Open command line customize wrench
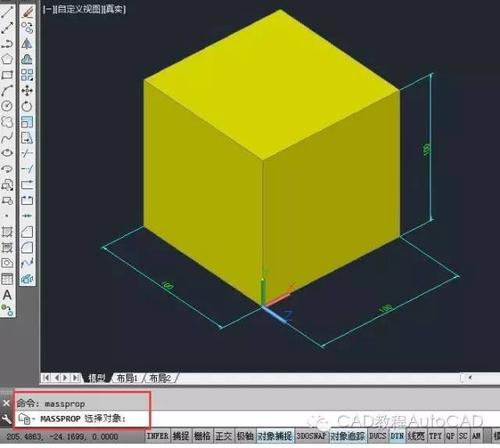The height and width of the screenshot is (448, 500). coord(6,418)
